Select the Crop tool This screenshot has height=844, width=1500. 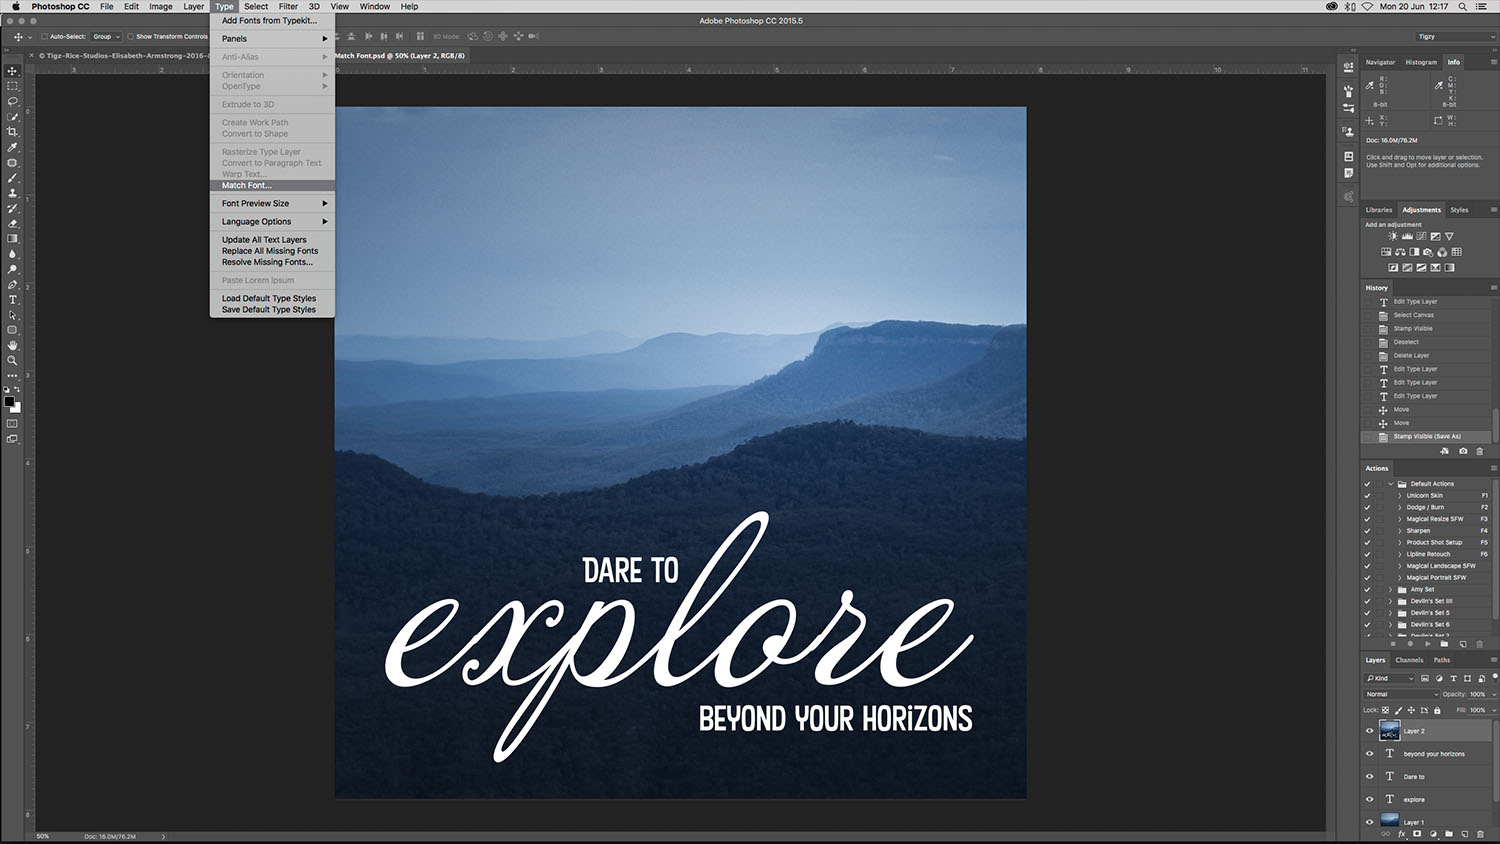coord(12,132)
